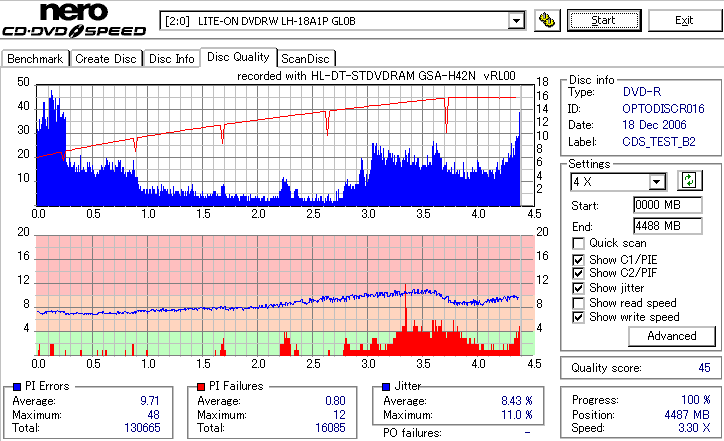The image size is (724, 441).
Task: Open the Advanced settings button
Action: click(x=672, y=336)
